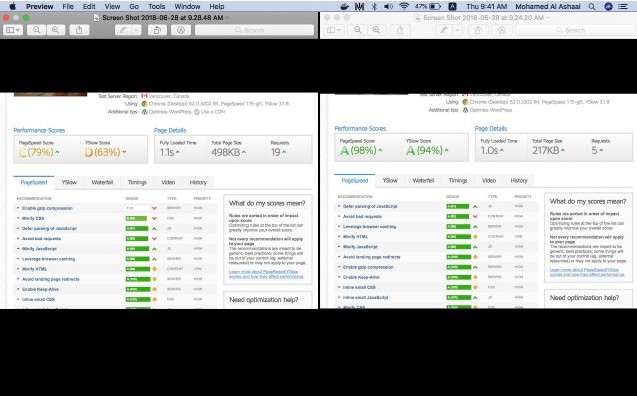Expand title chevron of 9.24.20 AM window
The width and height of the screenshot is (637, 396).
tap(548, 17)
